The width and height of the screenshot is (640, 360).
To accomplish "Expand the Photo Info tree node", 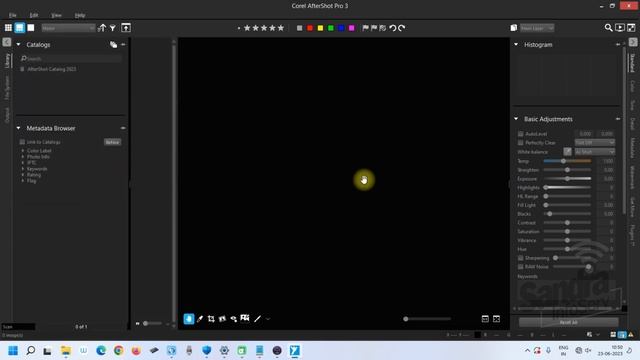I will [23, 157].
